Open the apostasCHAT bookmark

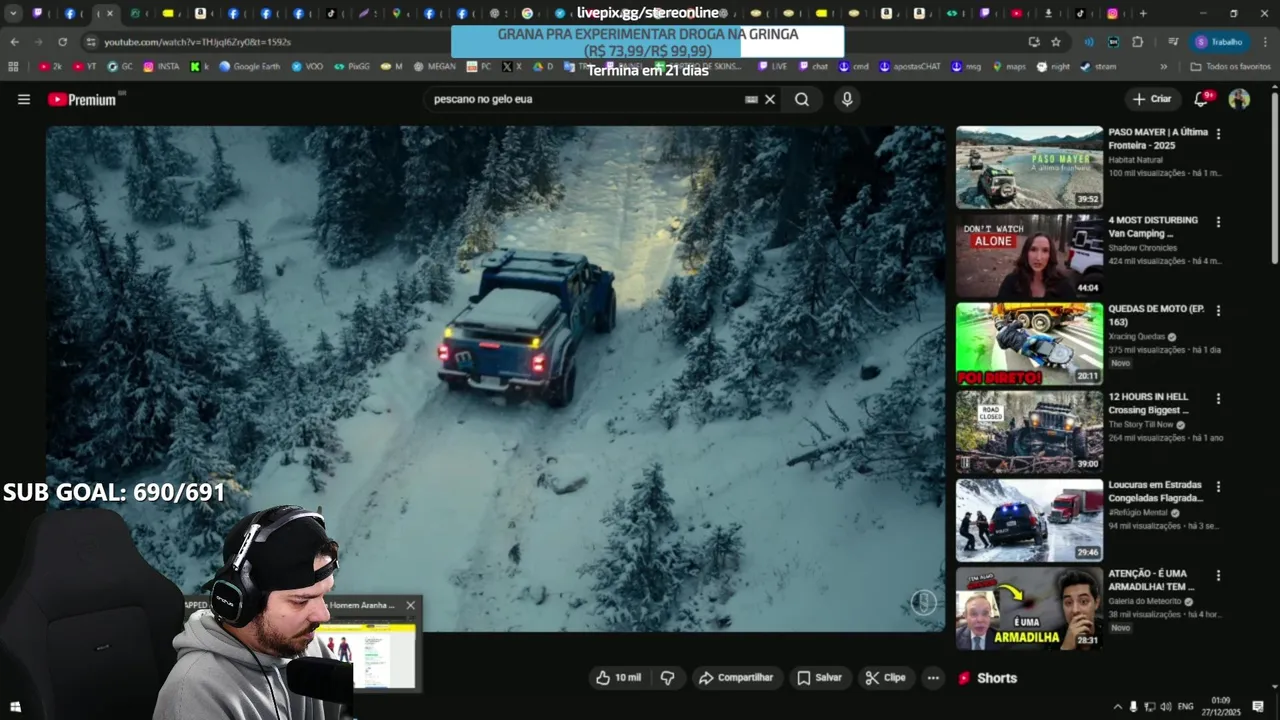pos(910,66)
